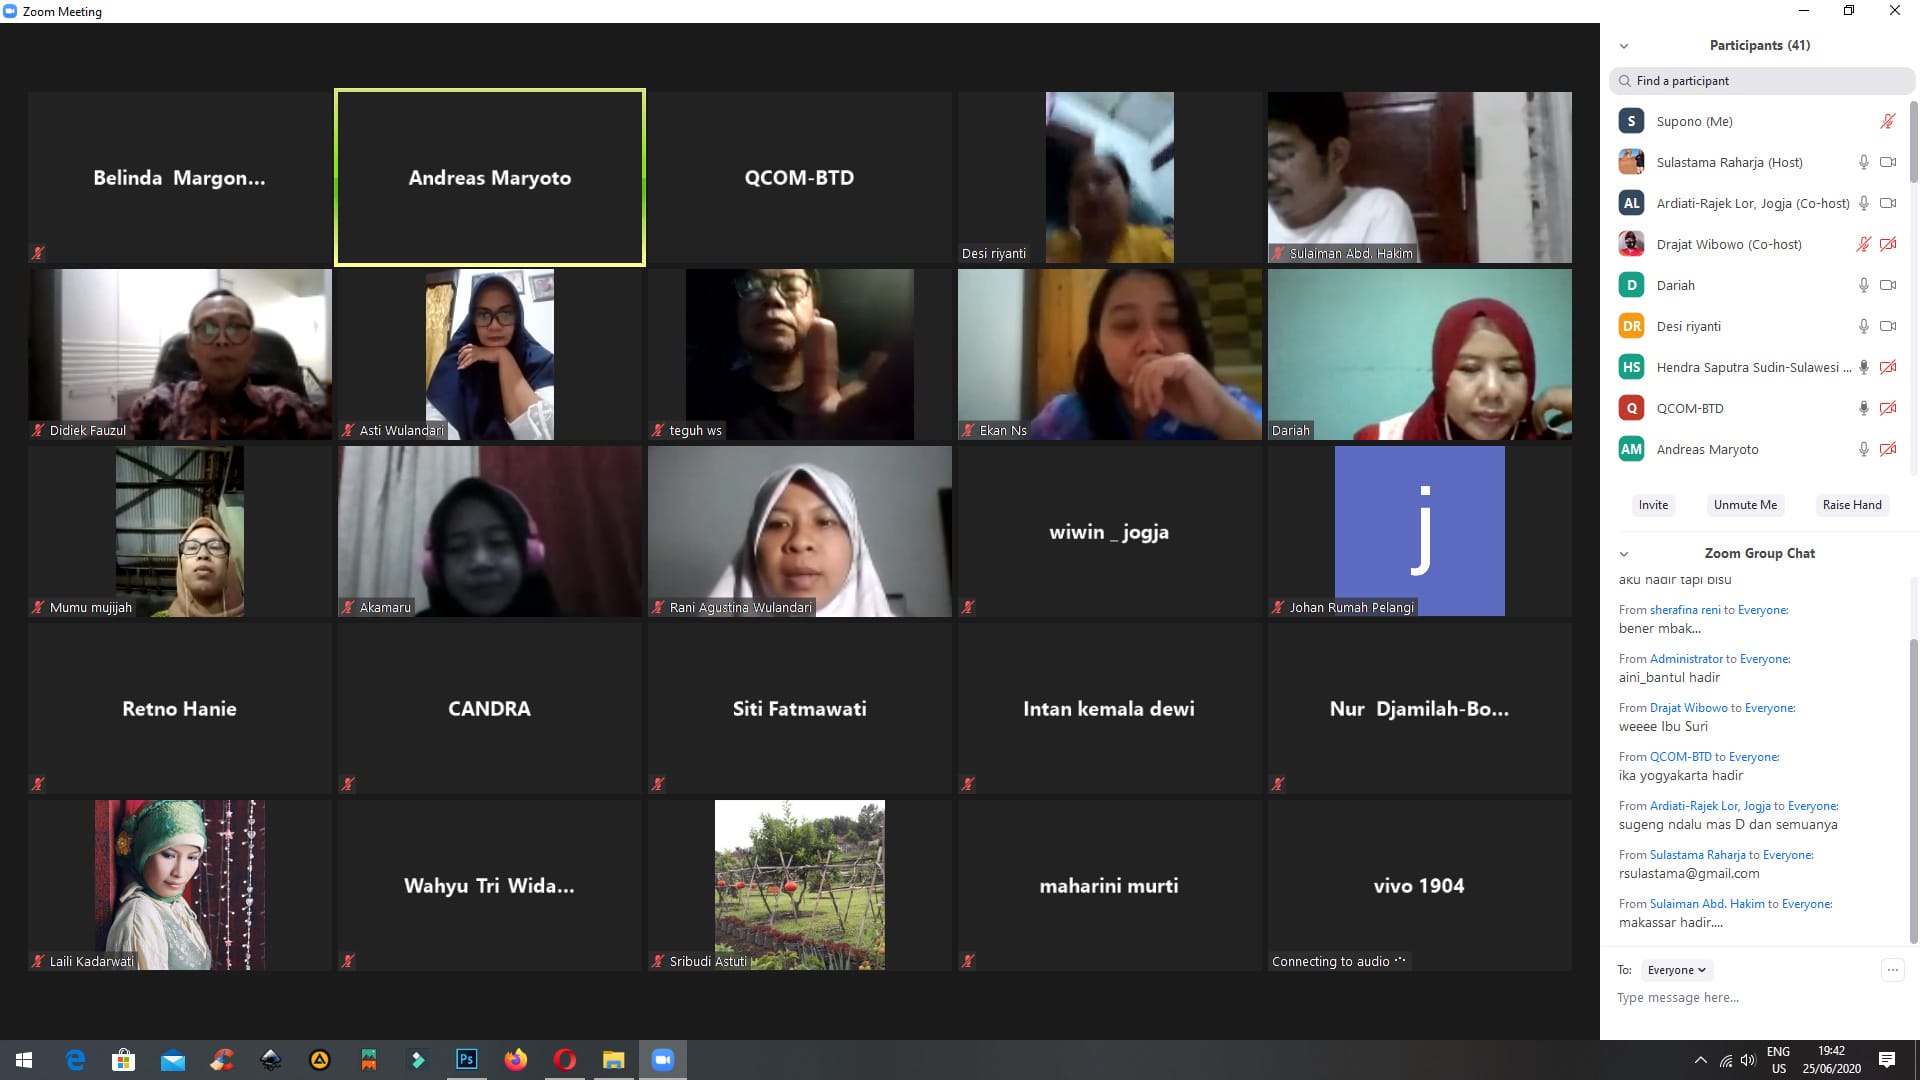Open Photoshop from the taskbar
Screen dimensions: 1920x1080
pyautogui.click(x=466, y=1060)
